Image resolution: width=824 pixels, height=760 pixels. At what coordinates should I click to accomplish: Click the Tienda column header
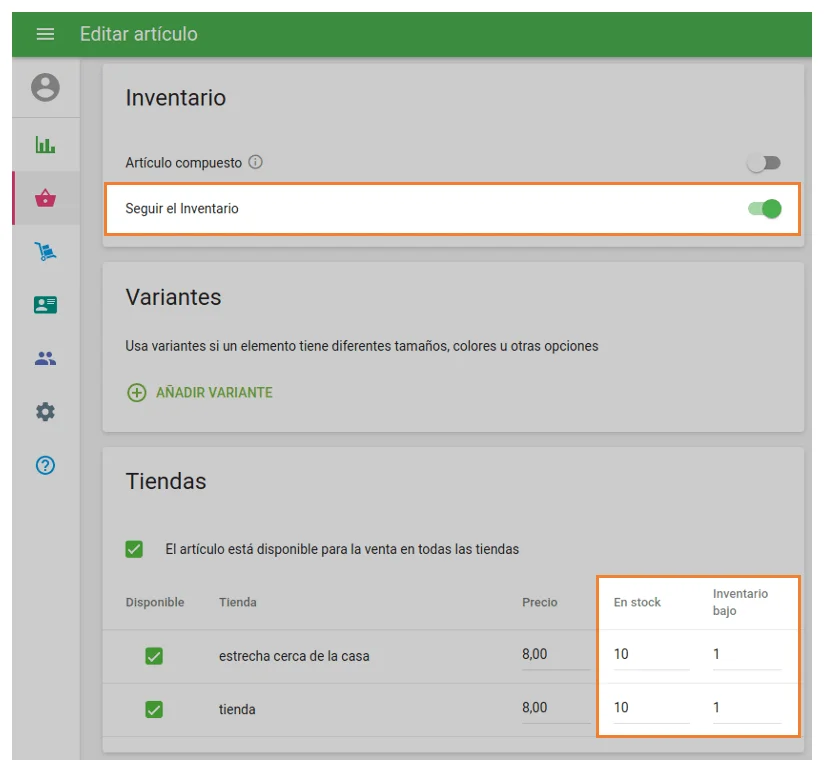pos(238,602)
